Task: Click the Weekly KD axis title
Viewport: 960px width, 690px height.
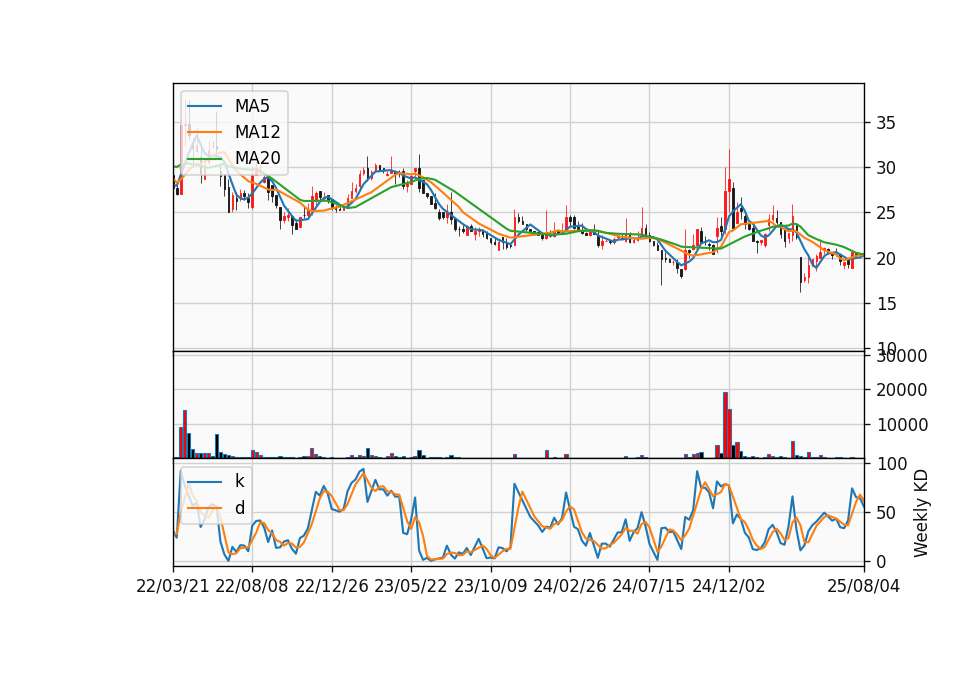Action: (x=921, y=513)
